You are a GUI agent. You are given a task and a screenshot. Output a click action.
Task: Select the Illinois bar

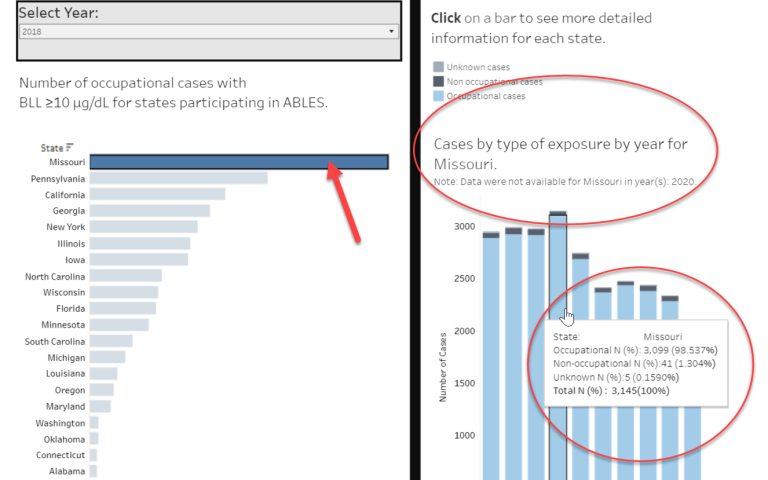139,243
